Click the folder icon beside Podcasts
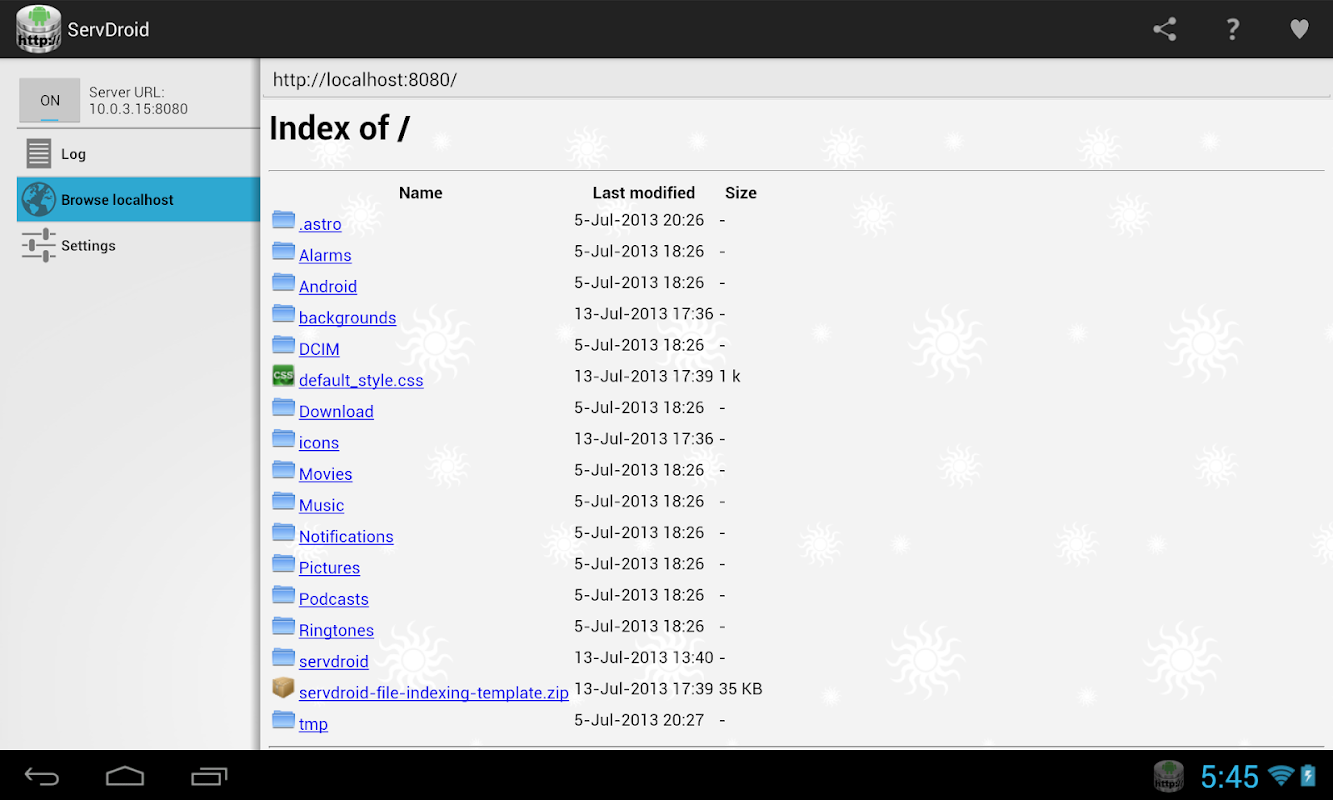The width and height of the screenshot is (1333, 800). 284,595
